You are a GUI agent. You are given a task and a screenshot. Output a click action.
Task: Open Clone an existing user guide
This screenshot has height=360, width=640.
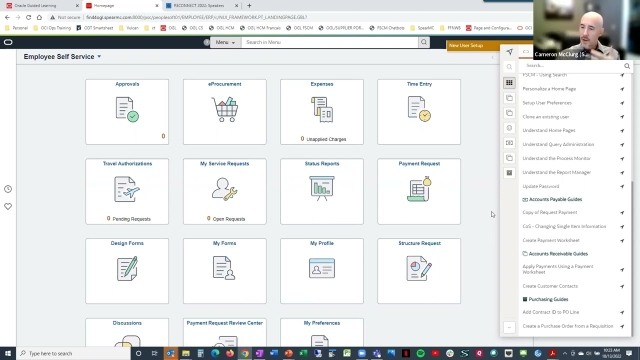[545, 117]
